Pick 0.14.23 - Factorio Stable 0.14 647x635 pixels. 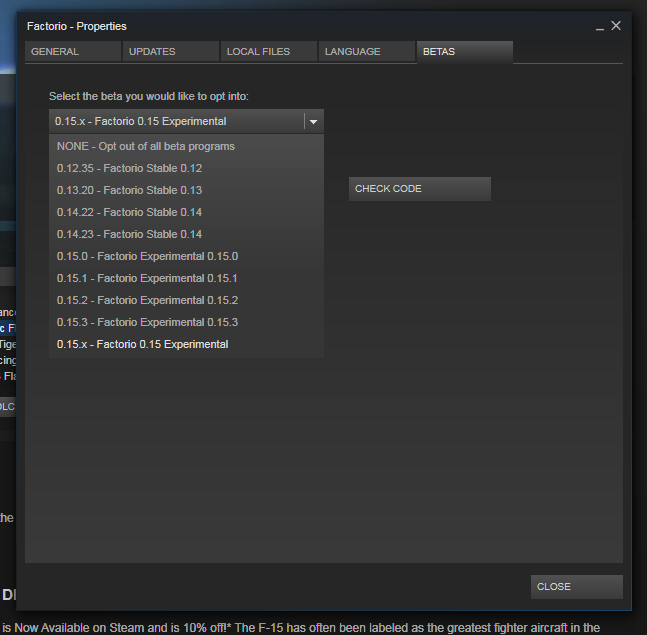coord(186,234)
